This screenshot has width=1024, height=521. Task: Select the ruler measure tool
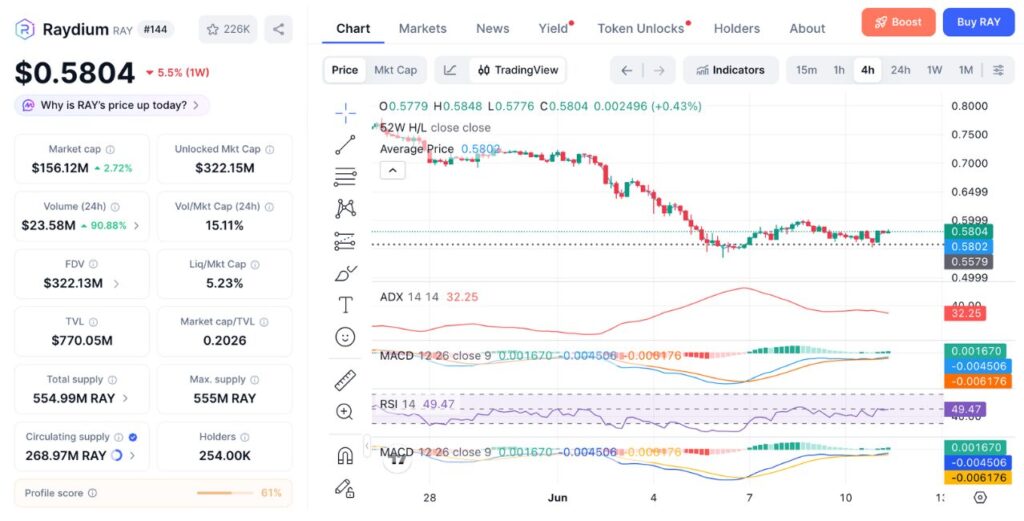click(345, 380)
